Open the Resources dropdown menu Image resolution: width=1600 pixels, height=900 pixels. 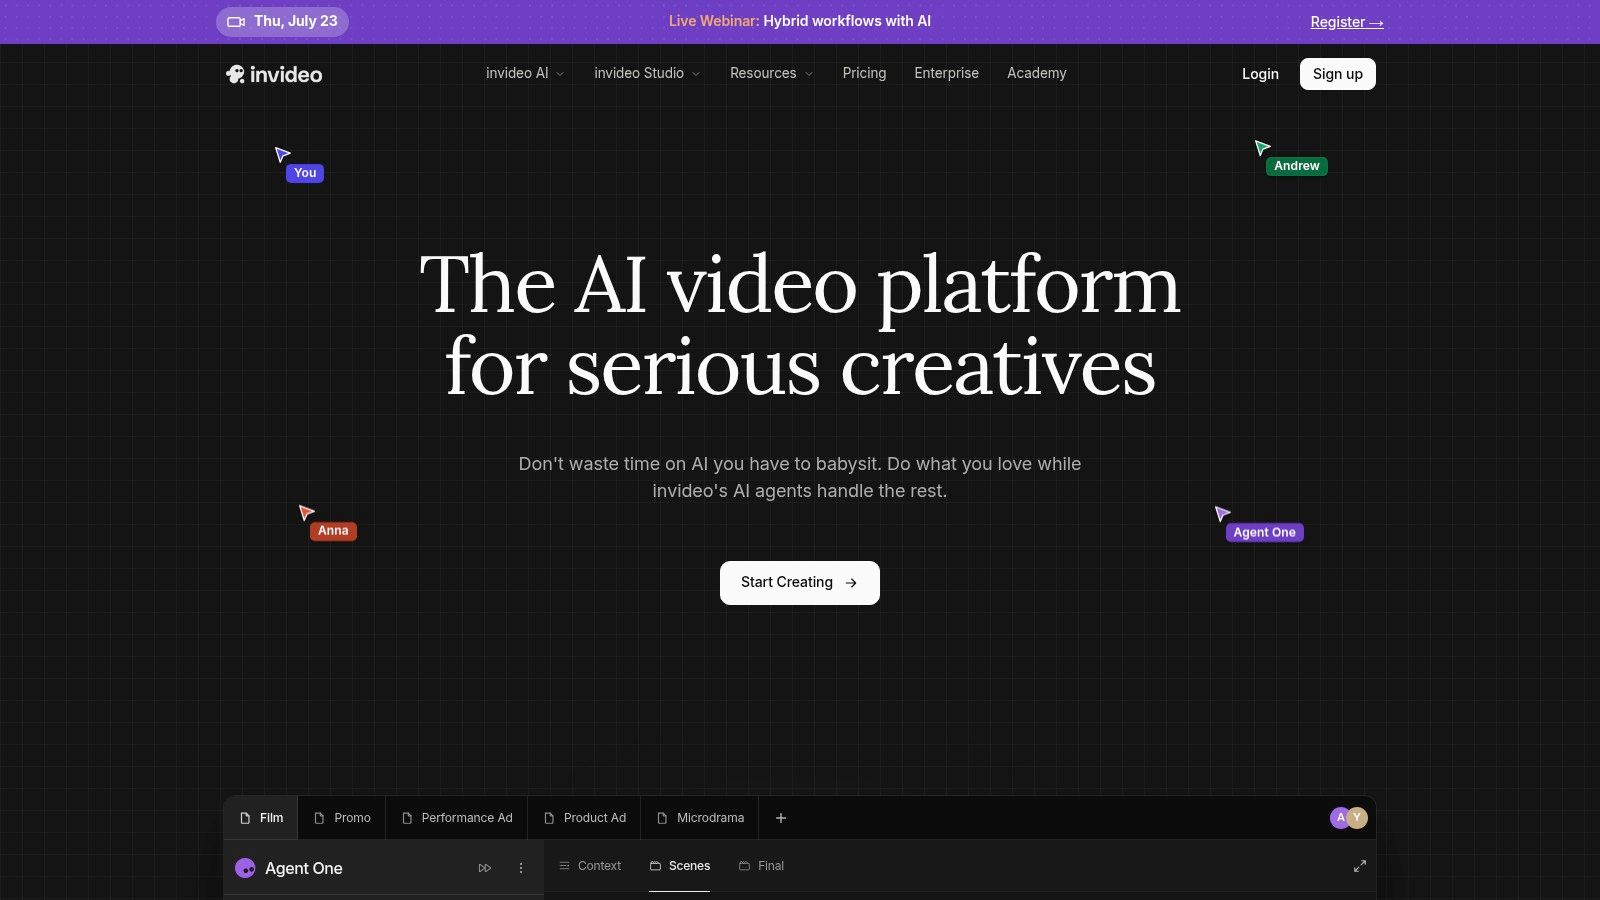[x=771, y=73]
